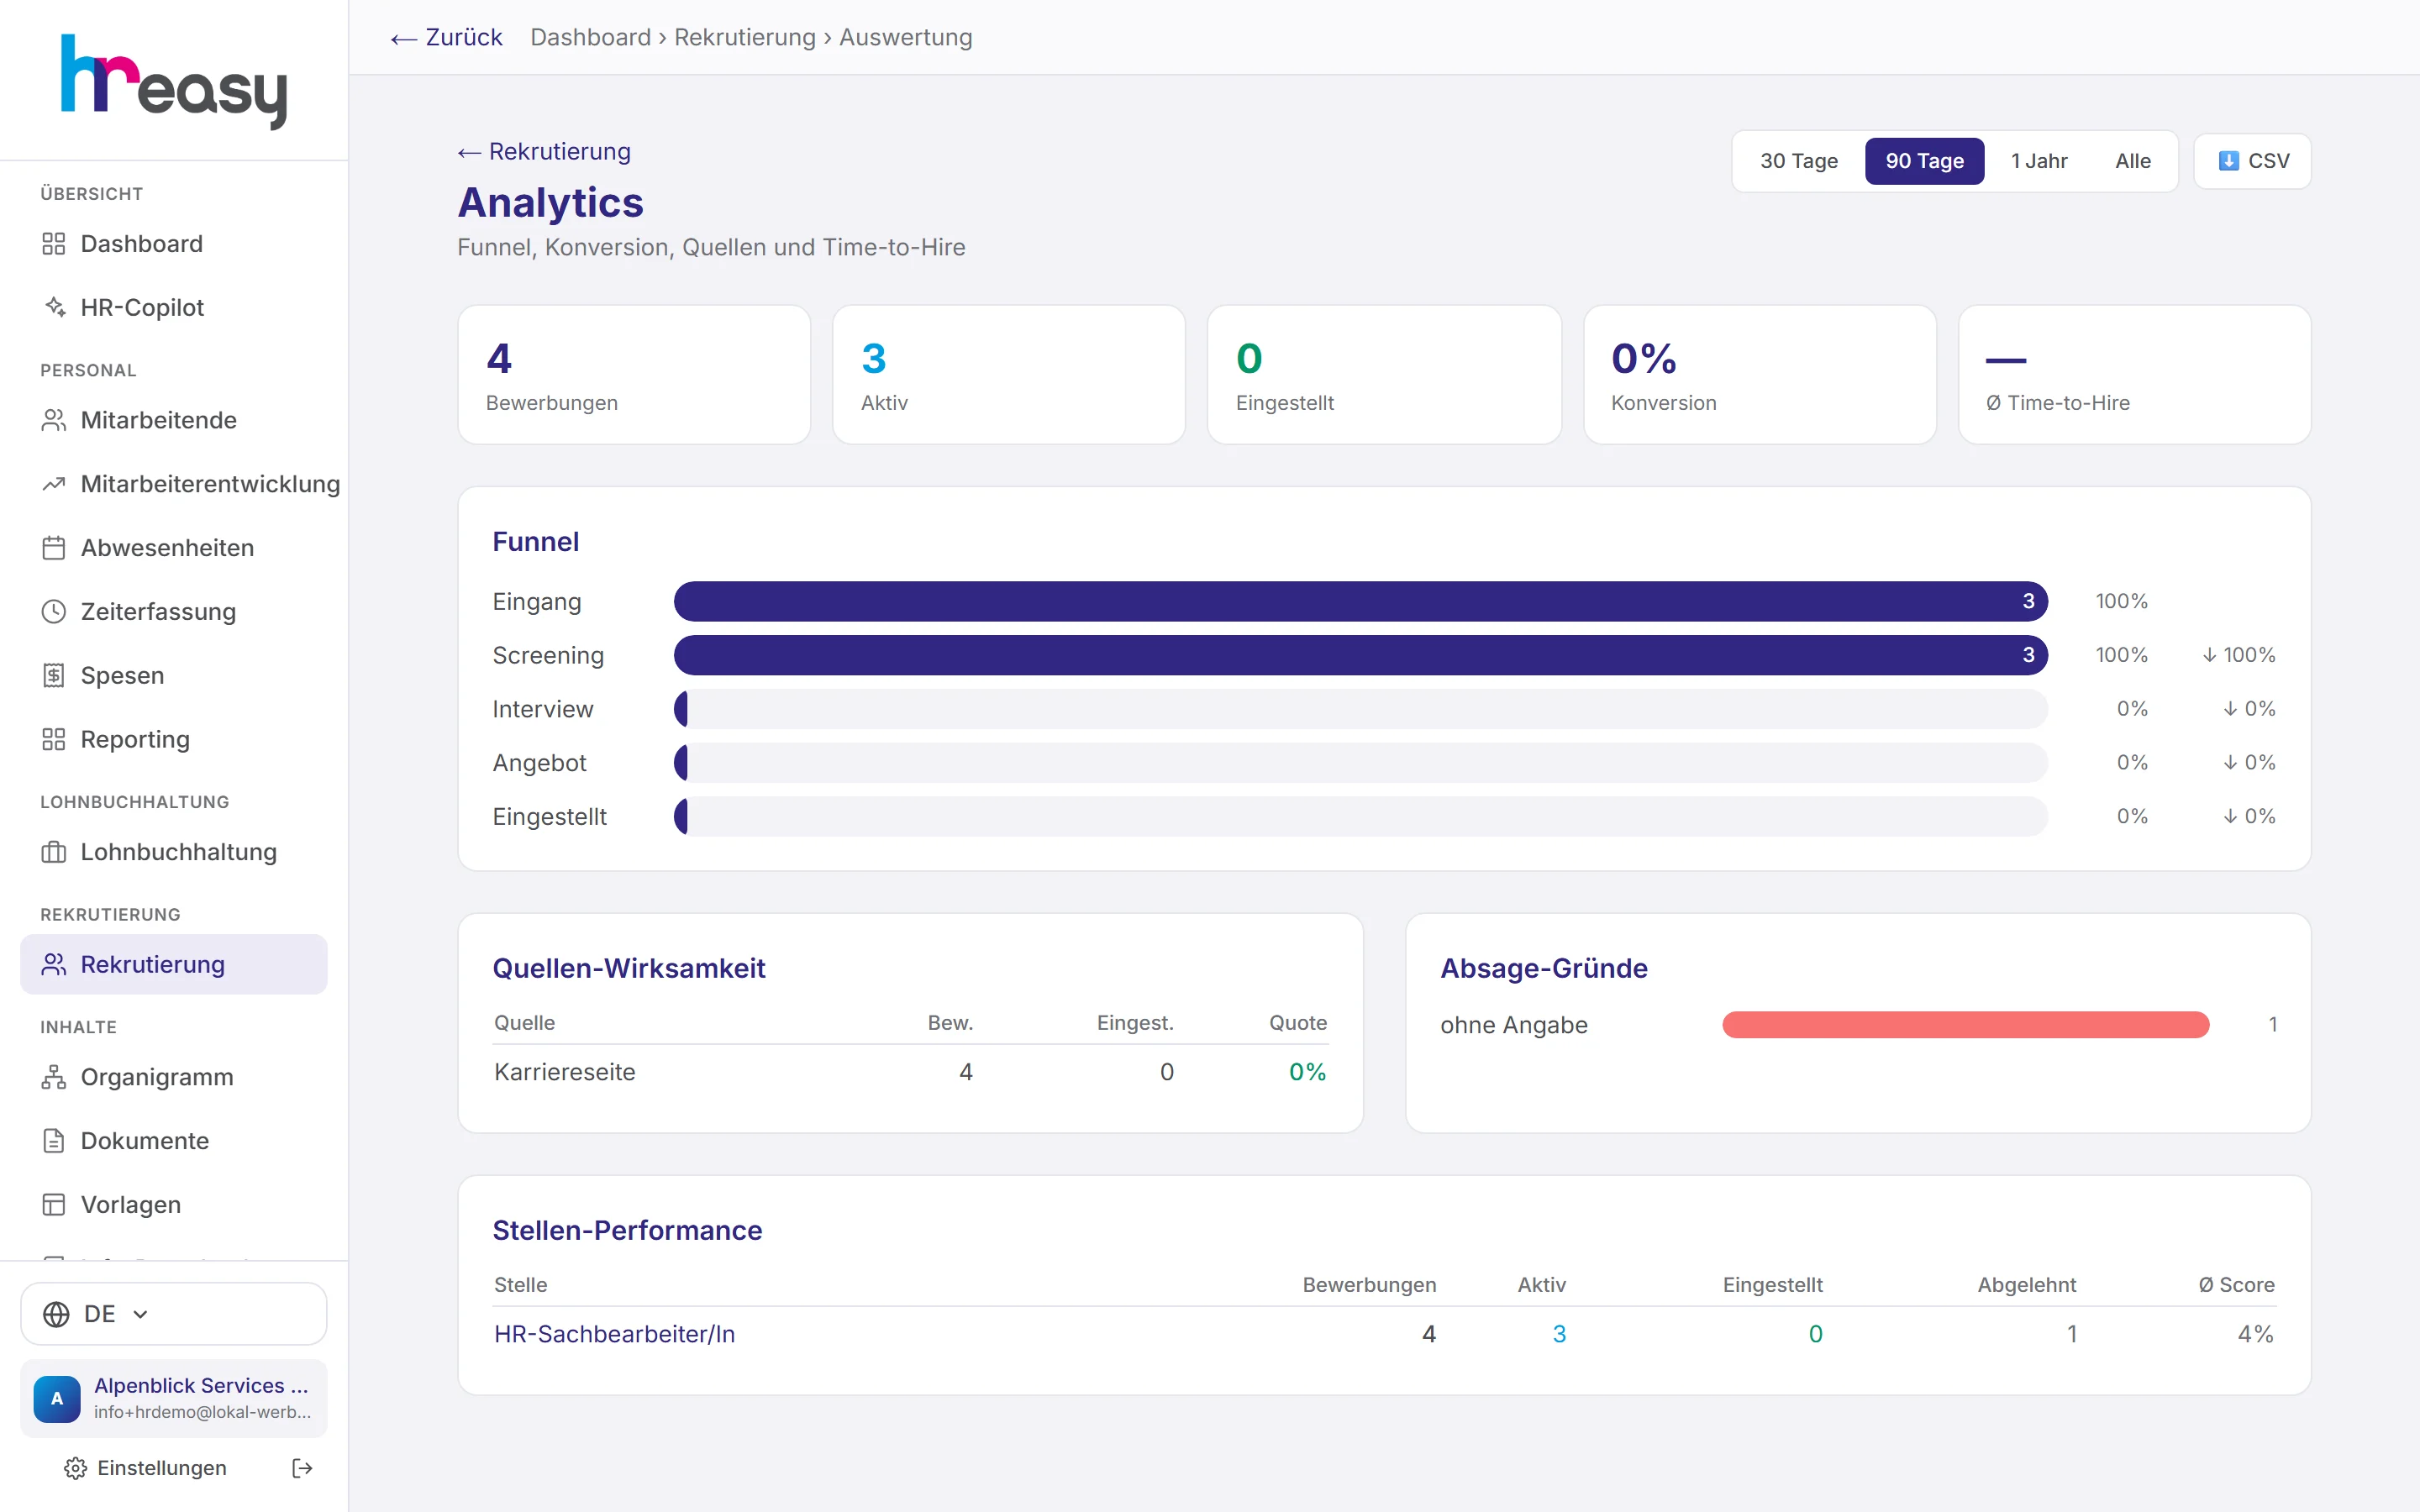The width and height of the screenshot is (2420, 1512).
Task: Click the Aktiv count 3 for HR-Sachbearbeiter/In
Action: click(1559, 1334)
